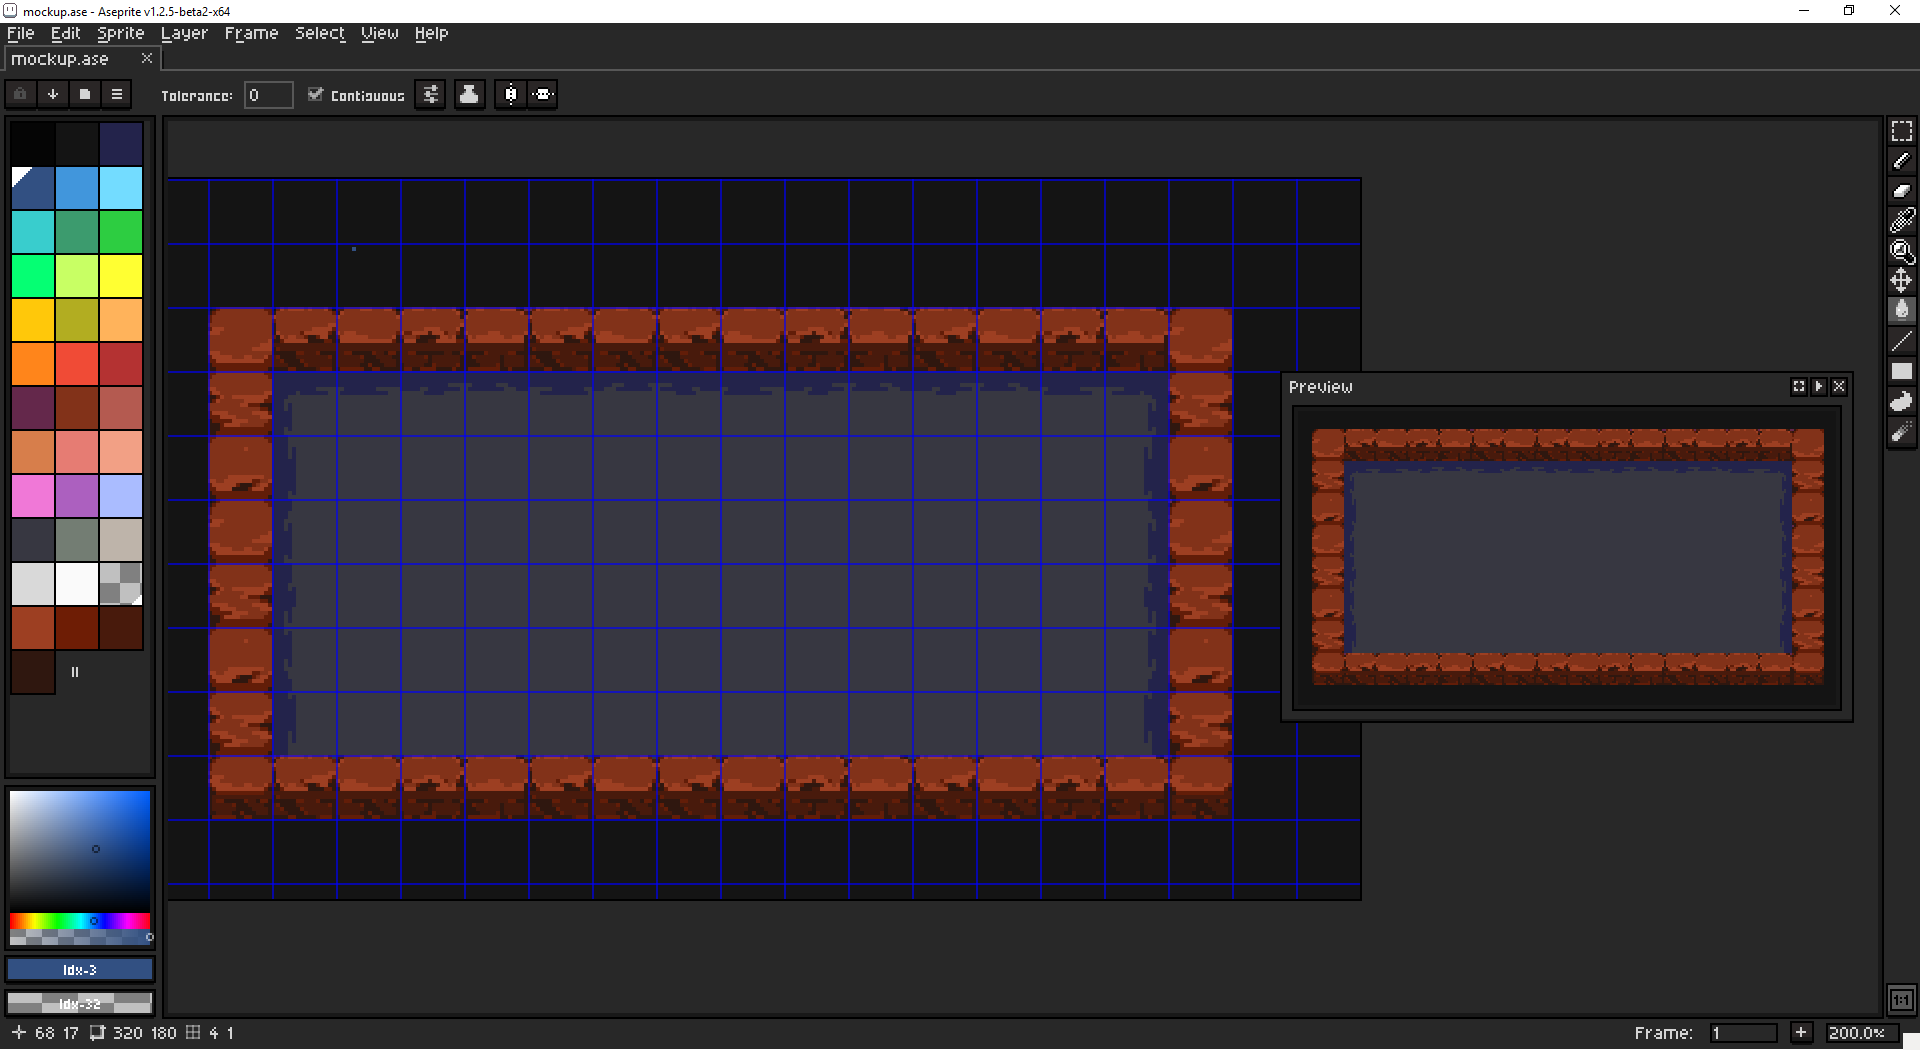Viewport: 1920px width, 1050px height.
Task: Open the palette options menu icon
Action: (x=116, y=94)
